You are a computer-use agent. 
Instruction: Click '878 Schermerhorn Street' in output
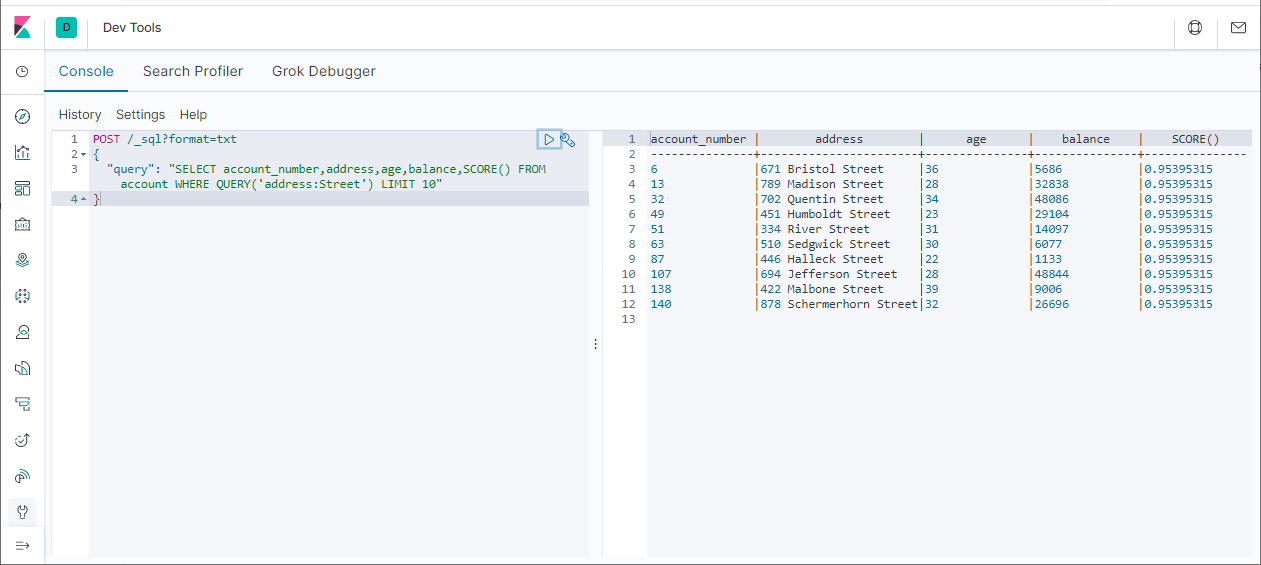coord(839,305)
